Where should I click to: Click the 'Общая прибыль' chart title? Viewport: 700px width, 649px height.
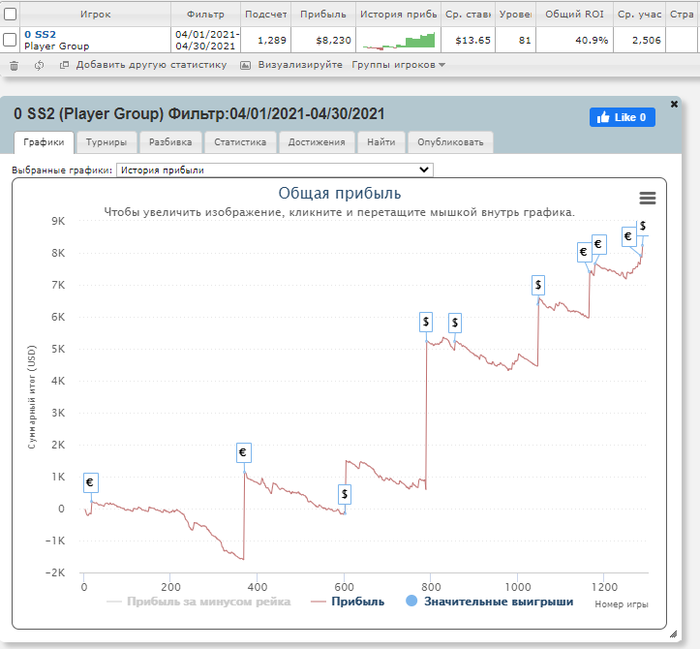pos(340,193)
